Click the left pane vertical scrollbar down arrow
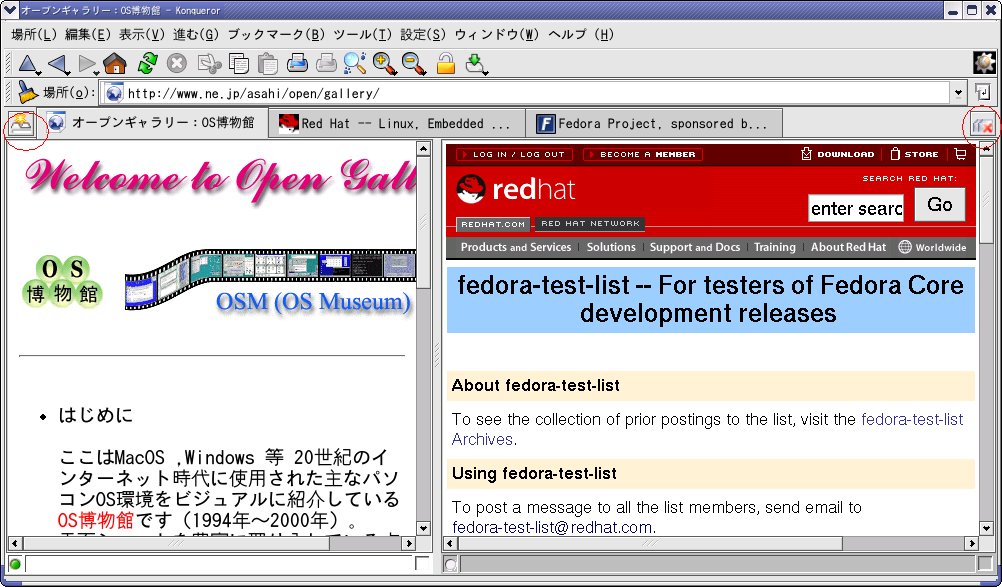 [x=423, y=528]
